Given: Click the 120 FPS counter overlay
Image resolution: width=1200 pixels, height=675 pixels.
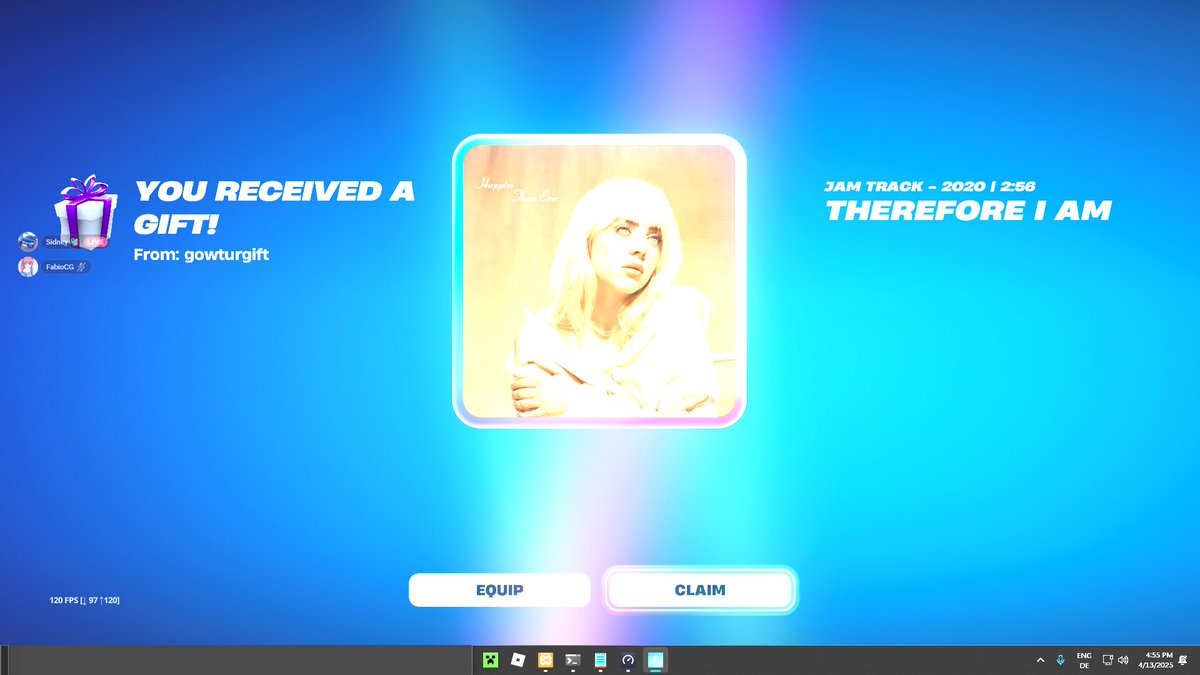Looking at the screenshot, I should pos(85,600).
